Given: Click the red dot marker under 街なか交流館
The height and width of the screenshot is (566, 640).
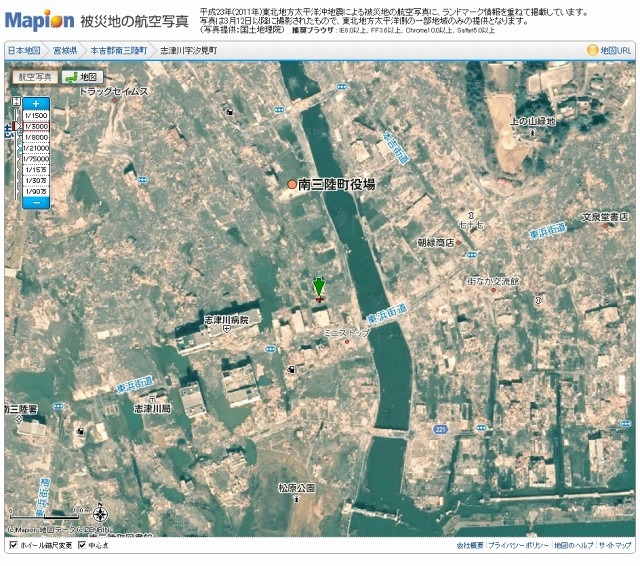Looking at the screenshot, I should click(493, 290).
